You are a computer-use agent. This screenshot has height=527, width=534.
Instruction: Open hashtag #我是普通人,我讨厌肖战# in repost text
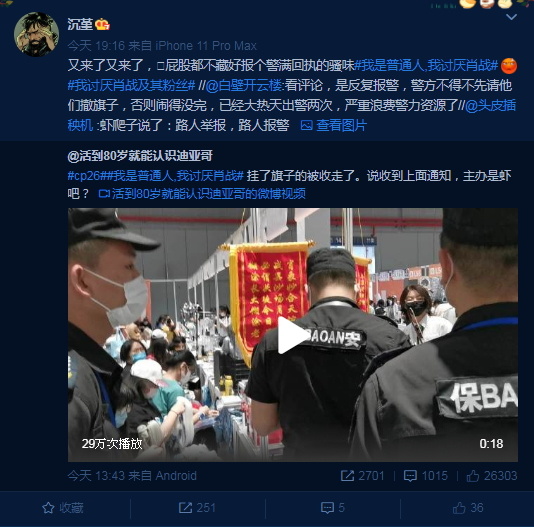[426, 65]
